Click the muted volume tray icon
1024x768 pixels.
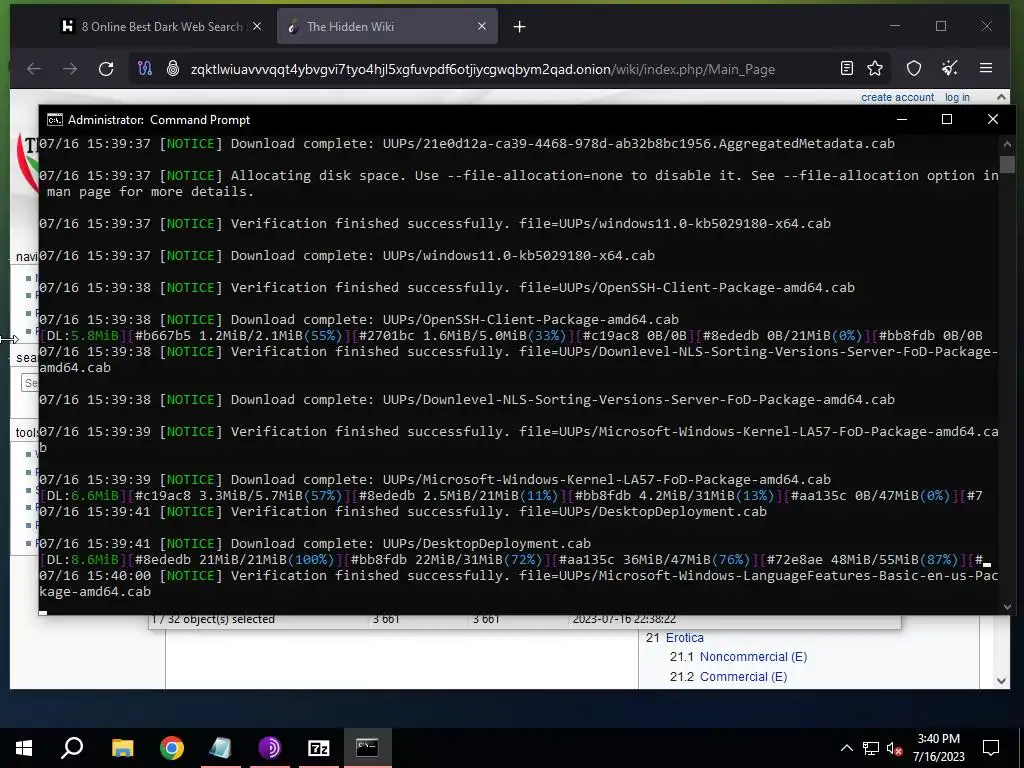[x=895, y=748]
